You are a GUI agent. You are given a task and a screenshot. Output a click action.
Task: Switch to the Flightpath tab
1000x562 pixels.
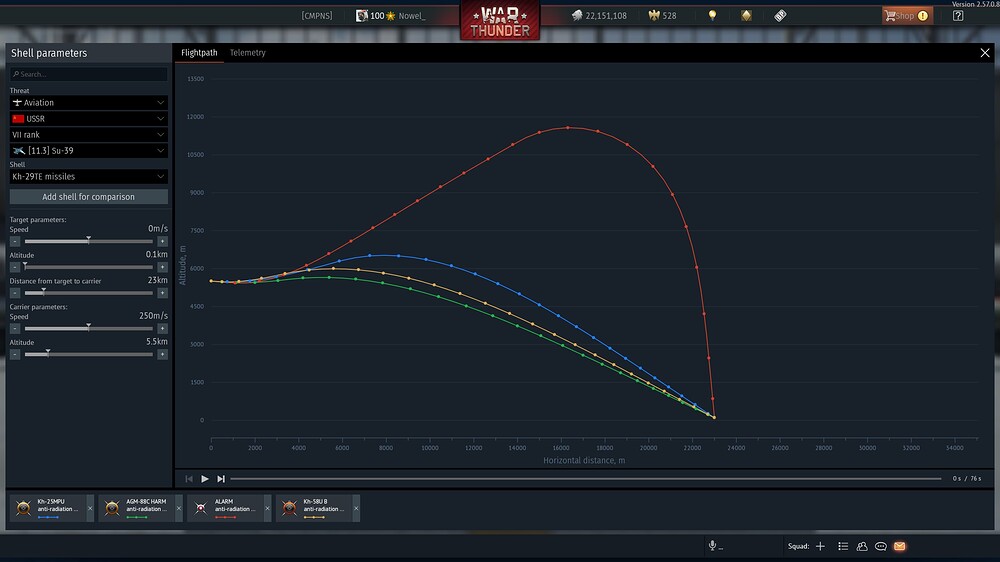point(199,53)
